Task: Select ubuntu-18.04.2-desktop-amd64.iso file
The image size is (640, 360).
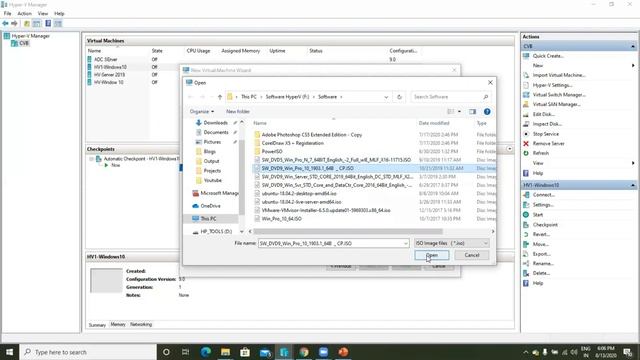Action: pos(299,193)
